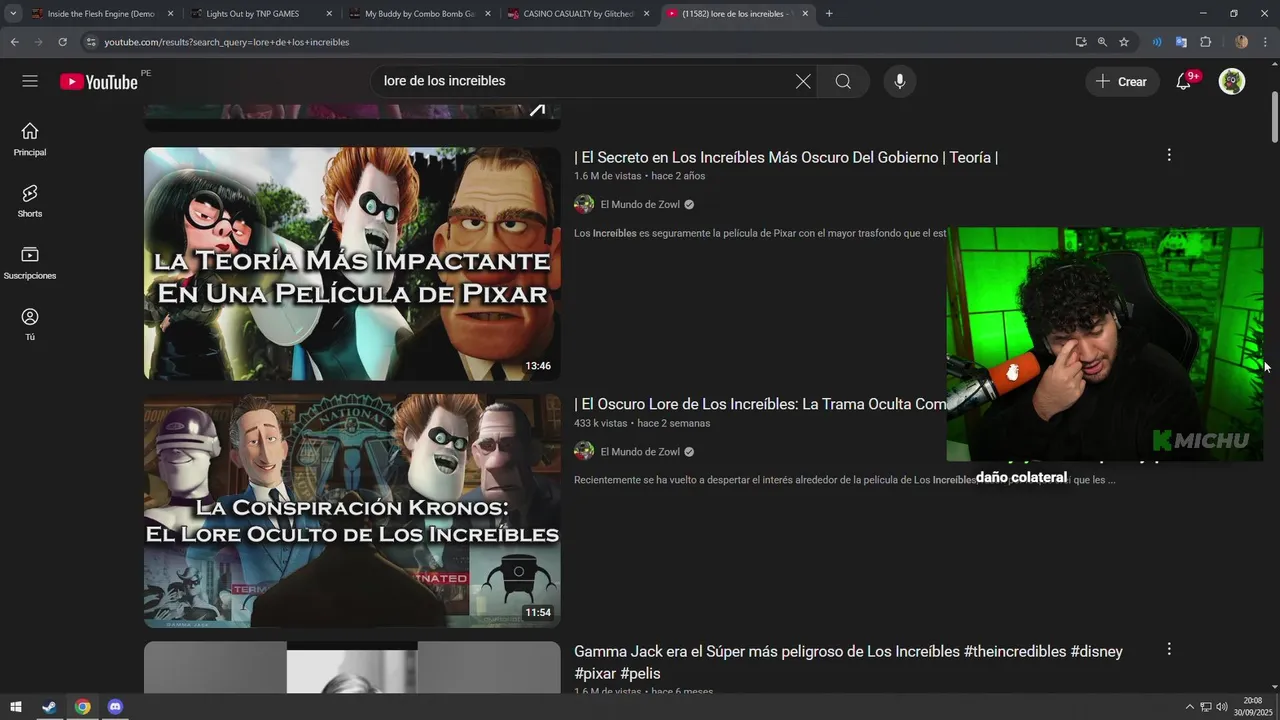Open the 'El Oscuro Lore de Los Increíbles' title
The height and width of the screenshot is (720, 1280).
(760, 404)
